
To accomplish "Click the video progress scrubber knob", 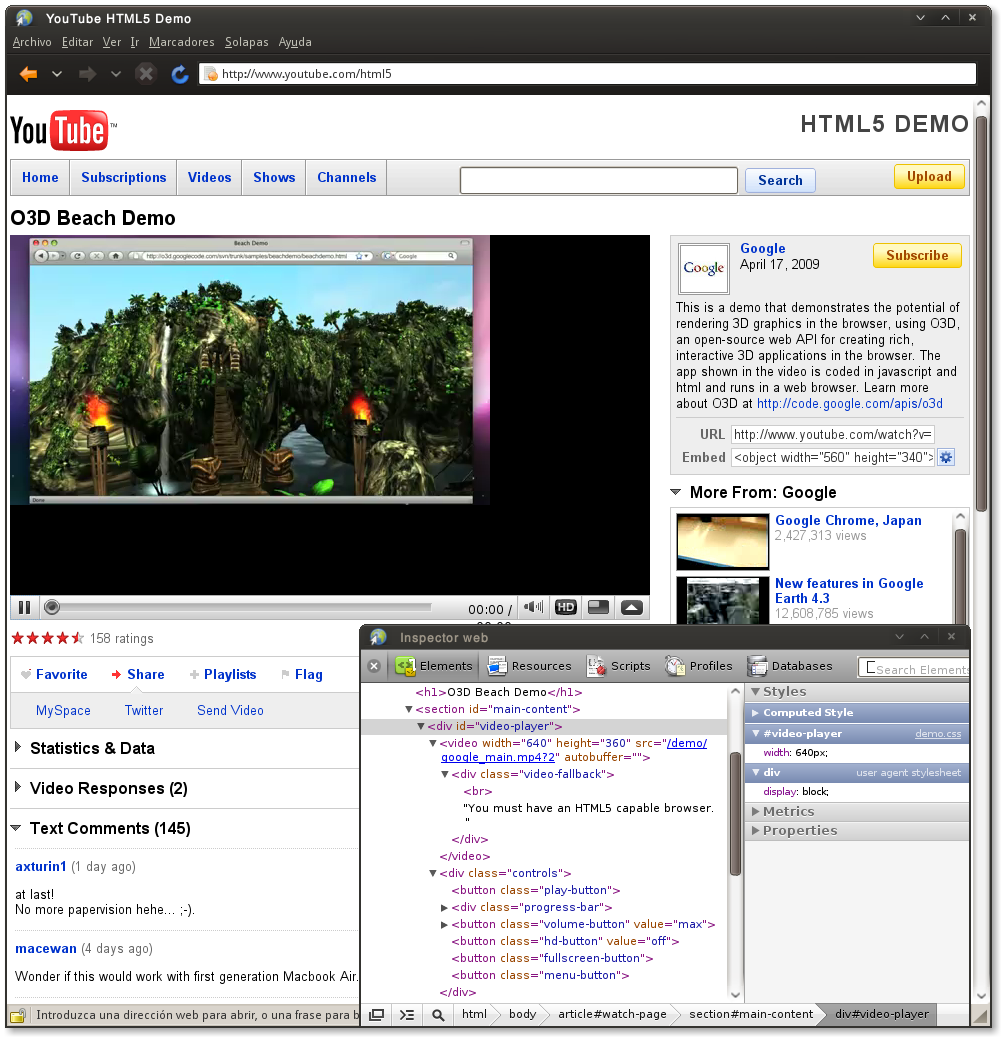I will coord(52,607).
